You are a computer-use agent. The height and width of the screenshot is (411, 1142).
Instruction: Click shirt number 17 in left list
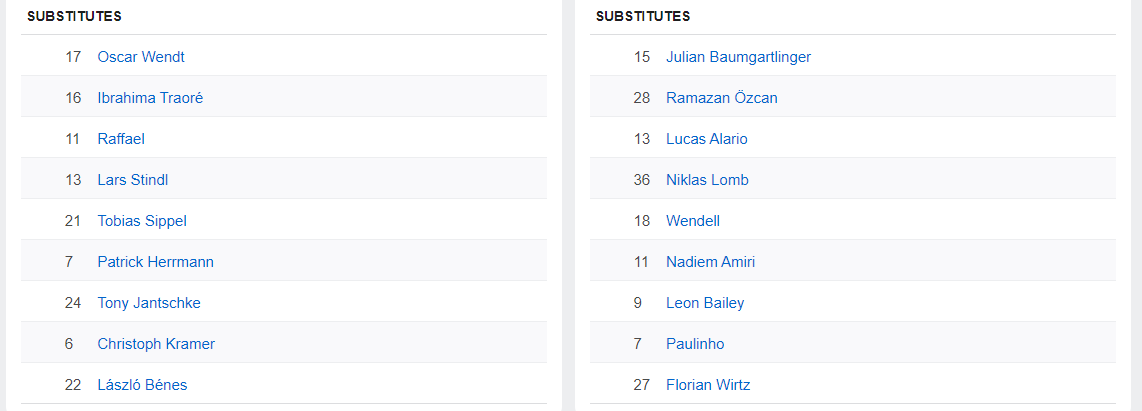click(73, 57)
